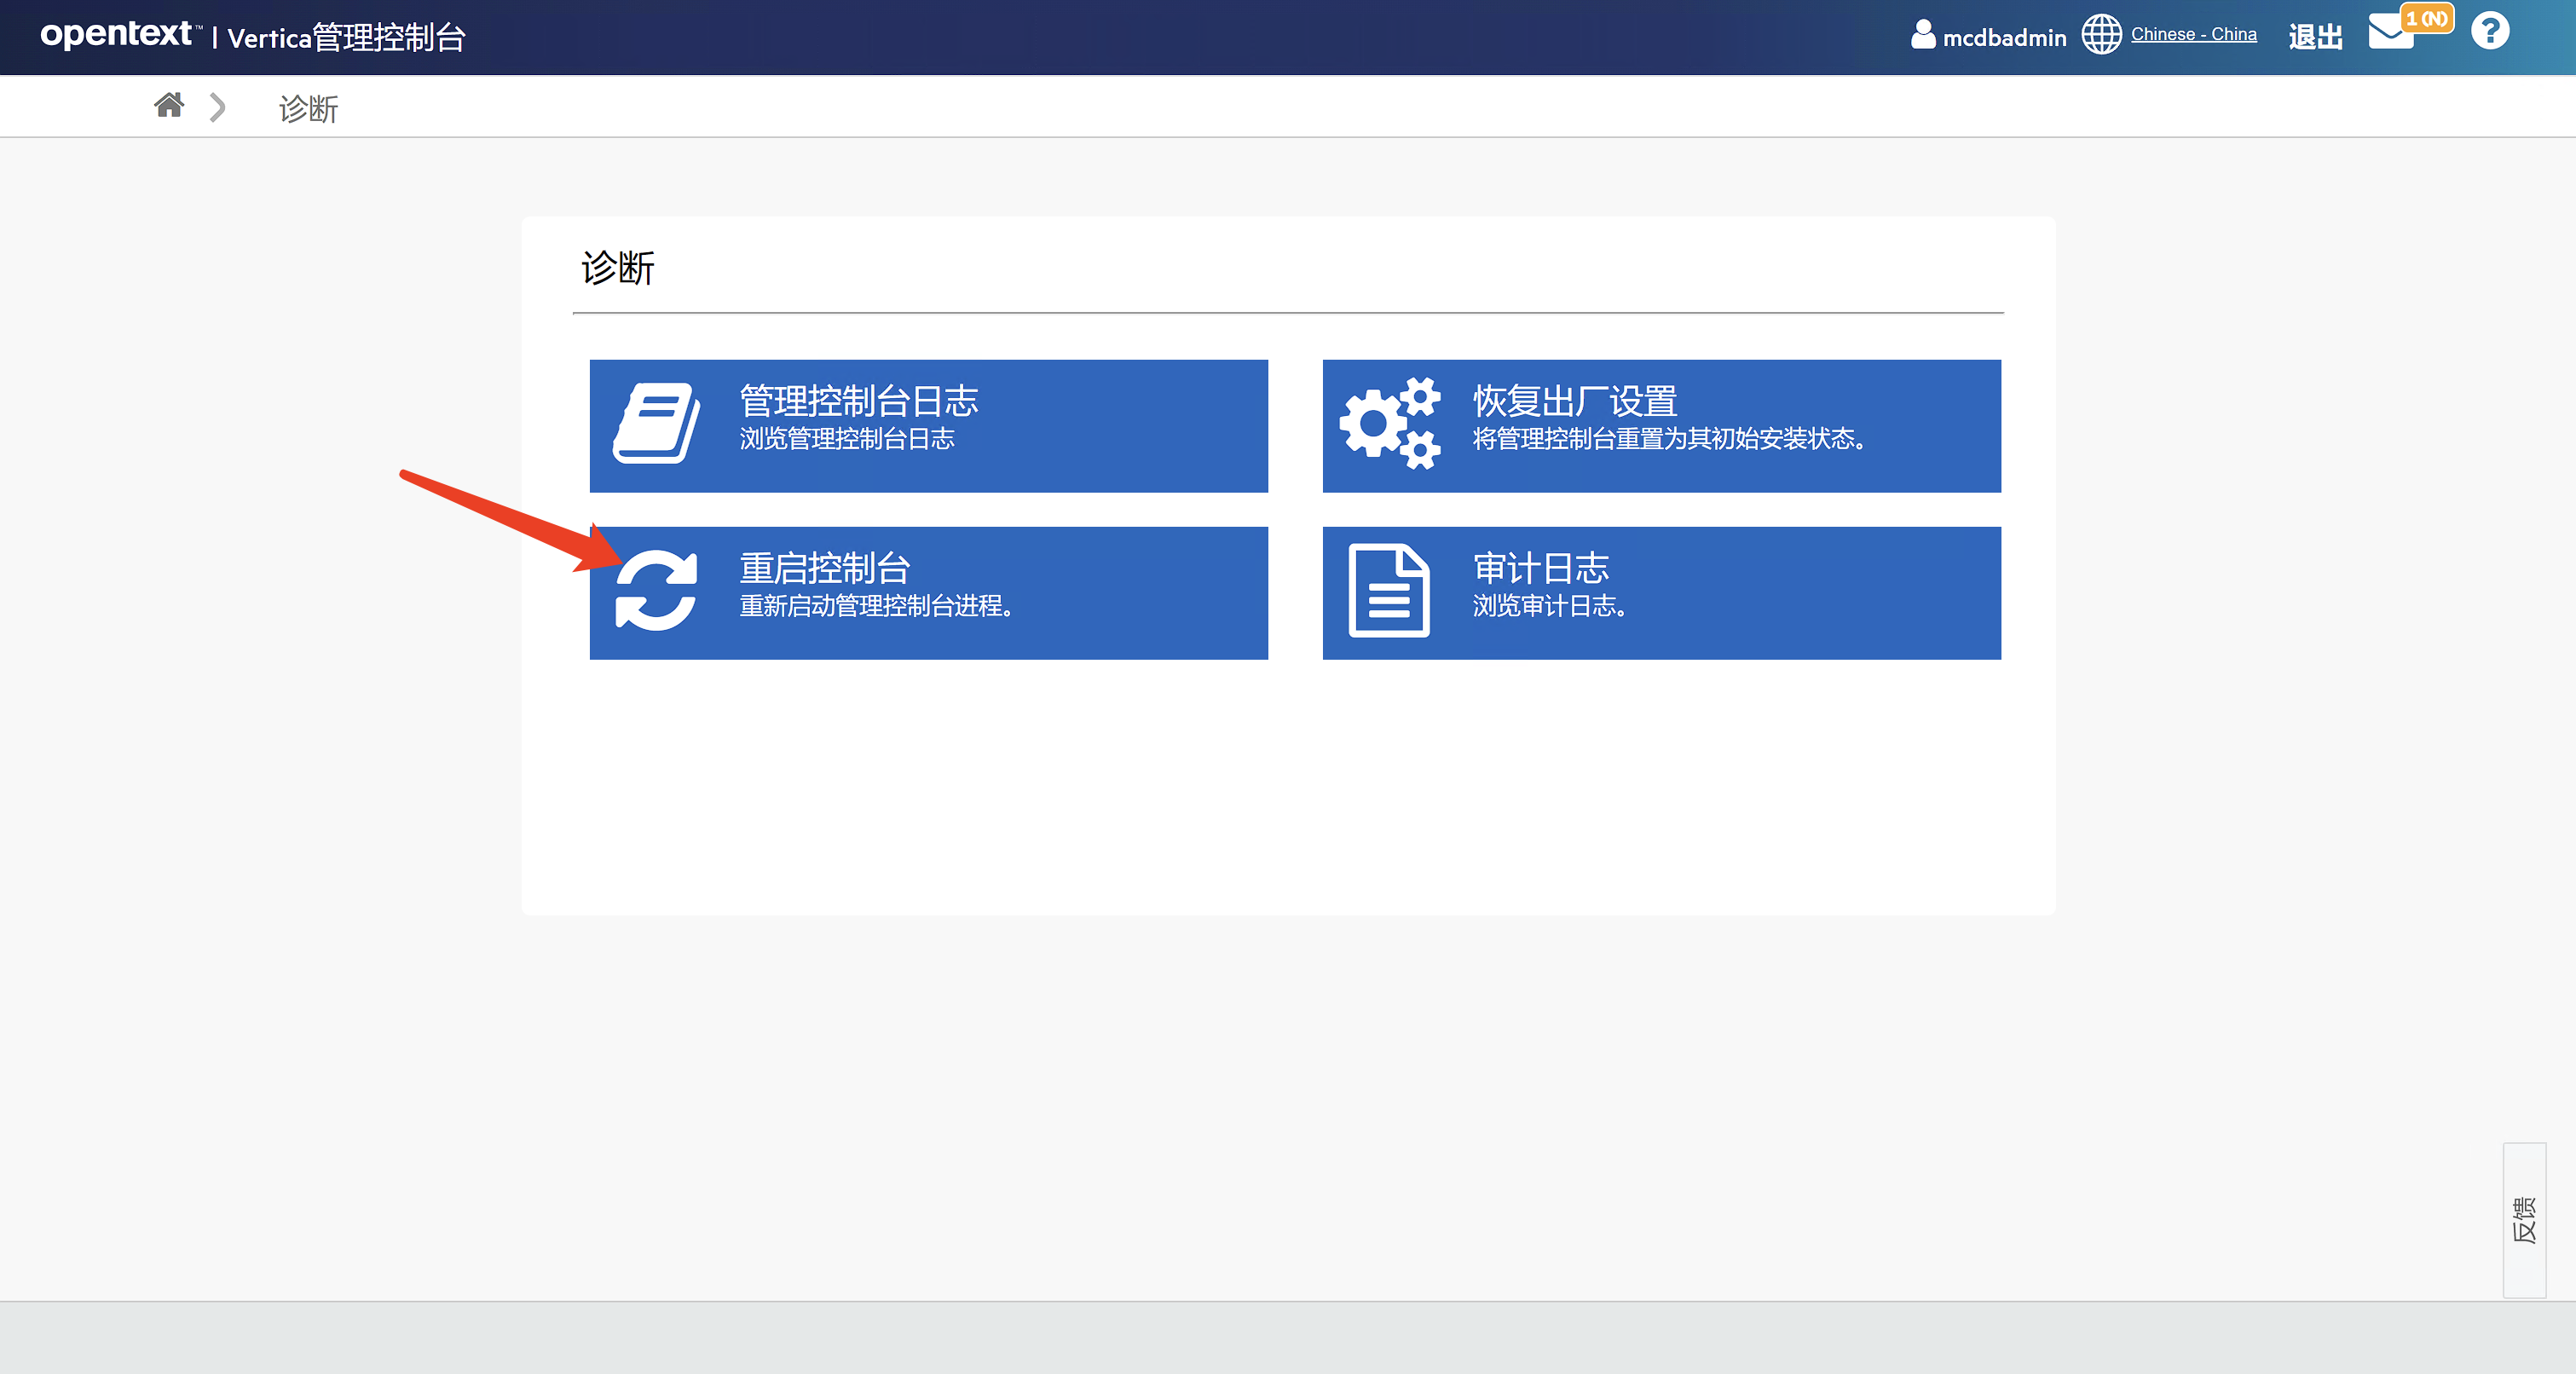The width and height of the screenshot is (2576, 1374).
Task: Select 恢复出厂设置 tile title
Action: tap(1574, 401)
